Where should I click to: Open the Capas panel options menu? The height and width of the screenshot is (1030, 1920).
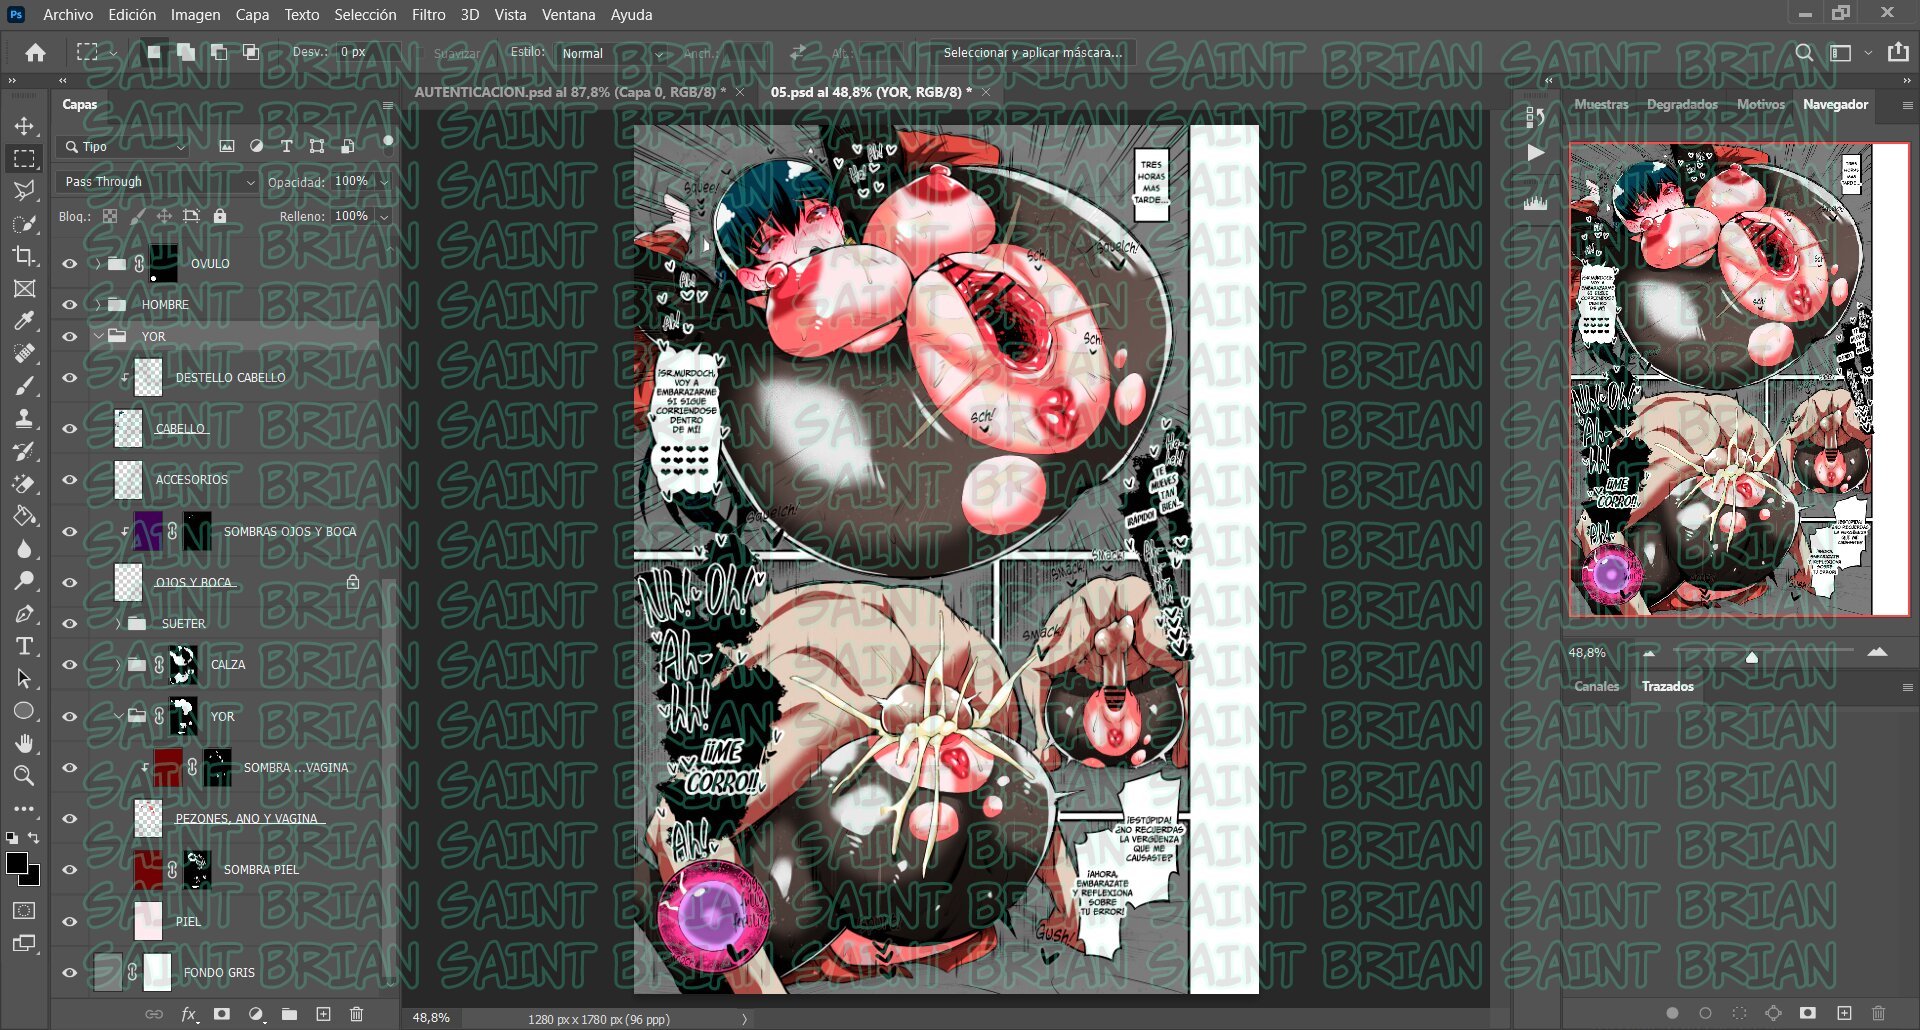(388, 105)
